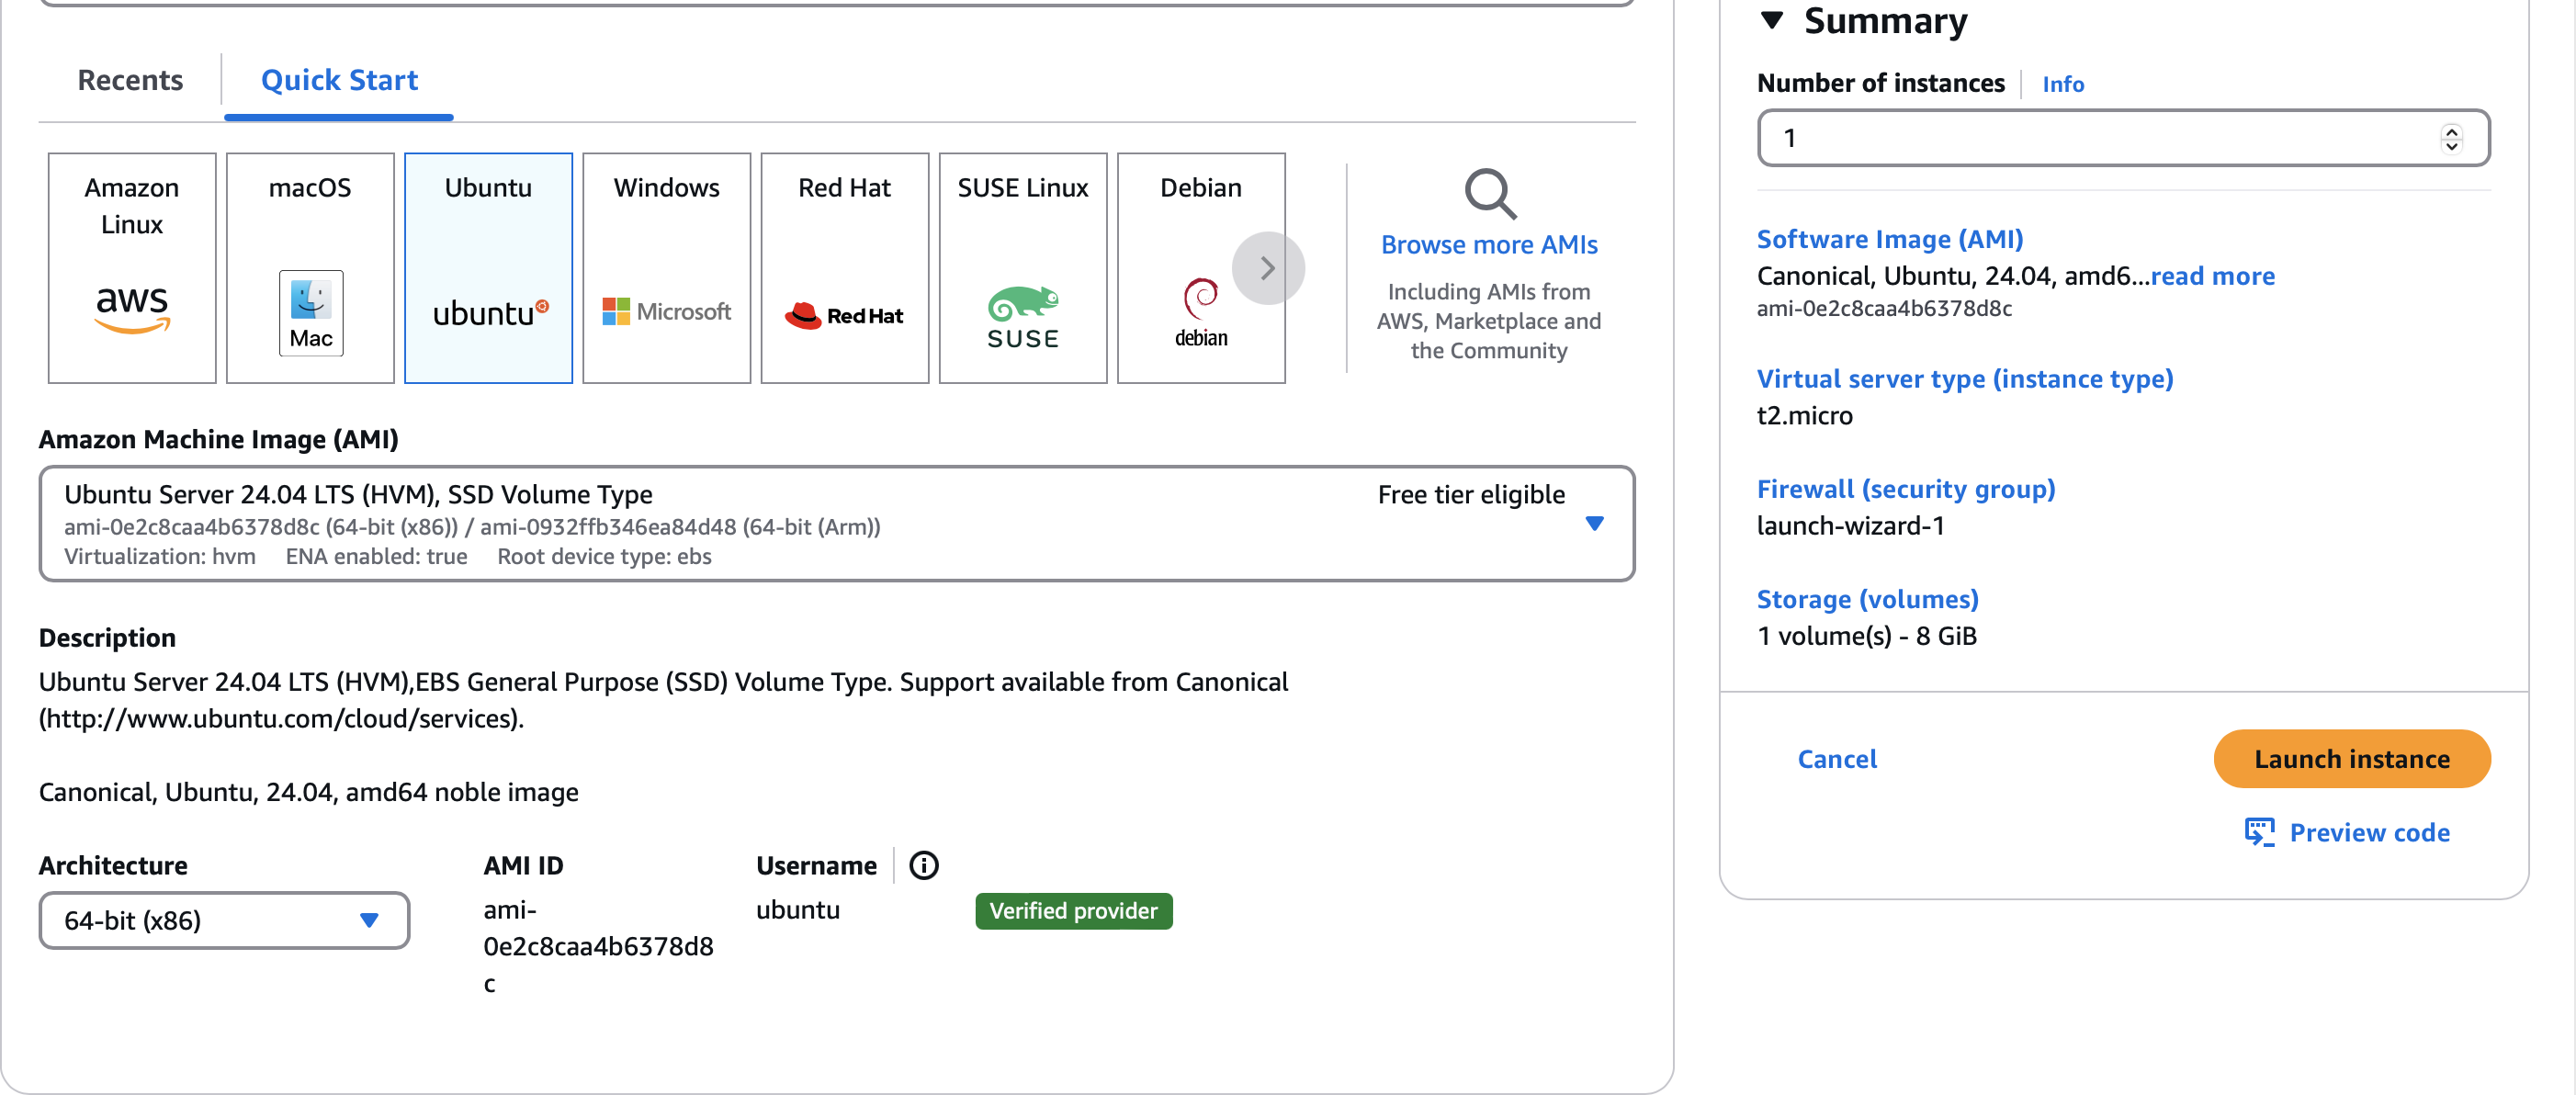This screenshot has height=1095, width=2576.
Task: Select the Red Hat AMI card
Action: [844, 268]
